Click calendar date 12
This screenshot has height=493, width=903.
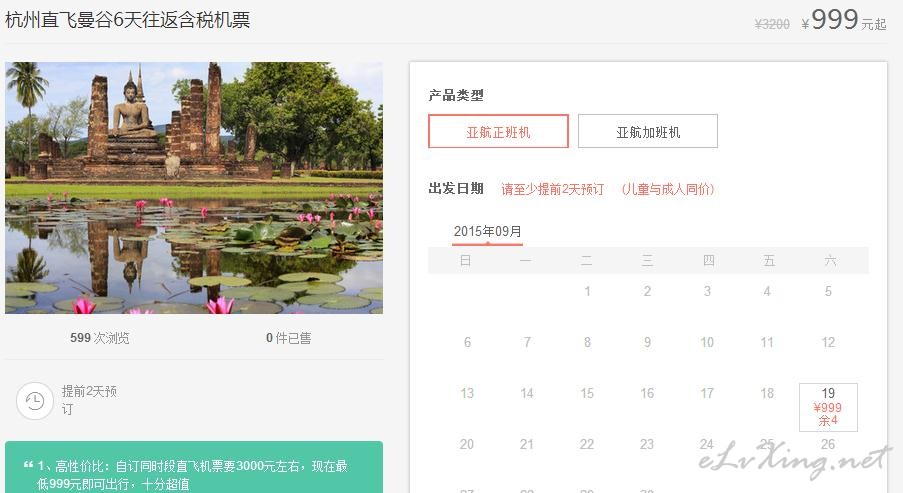click(x=828, y=342)
